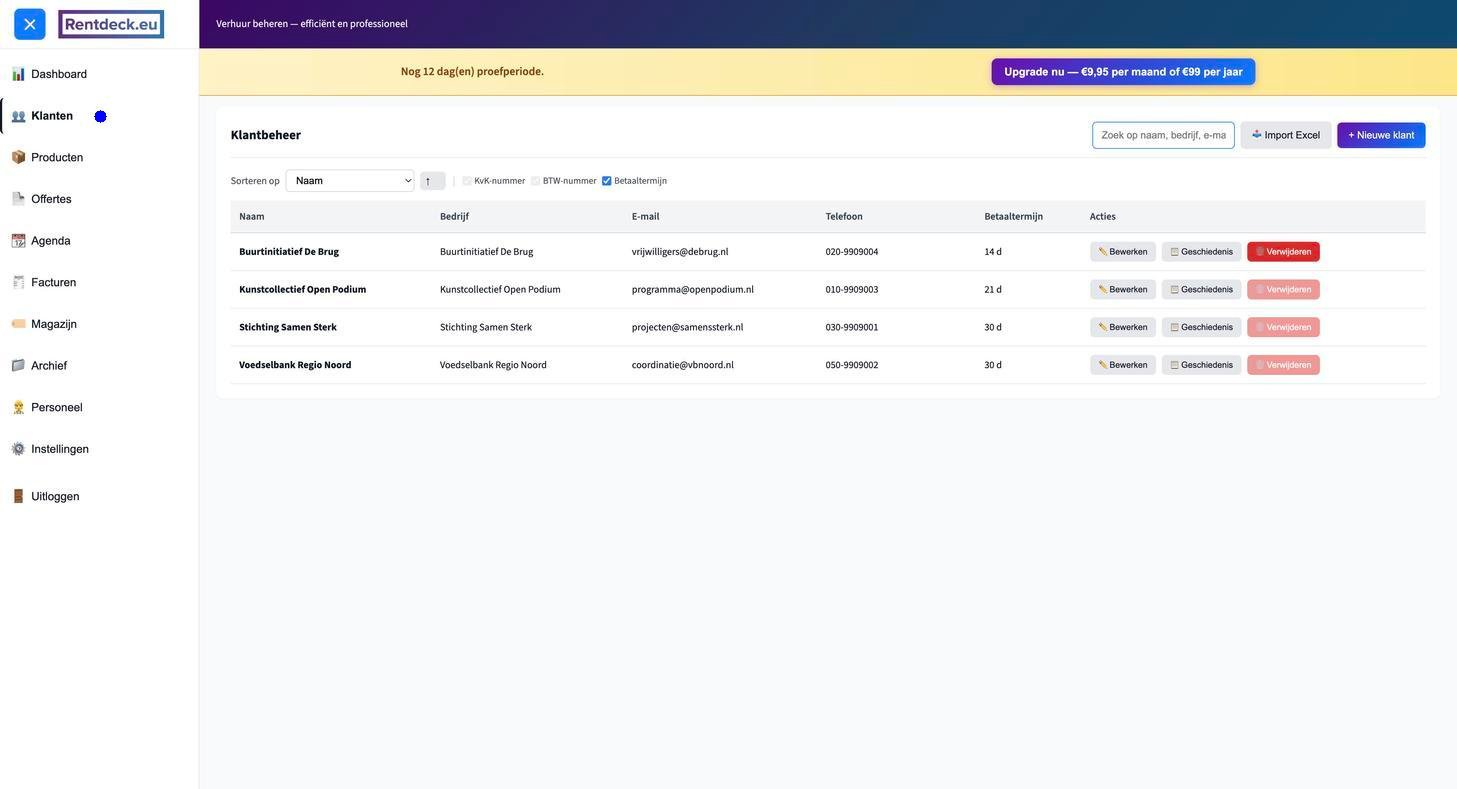Toggle sort direction arrow button

point(432,181)
